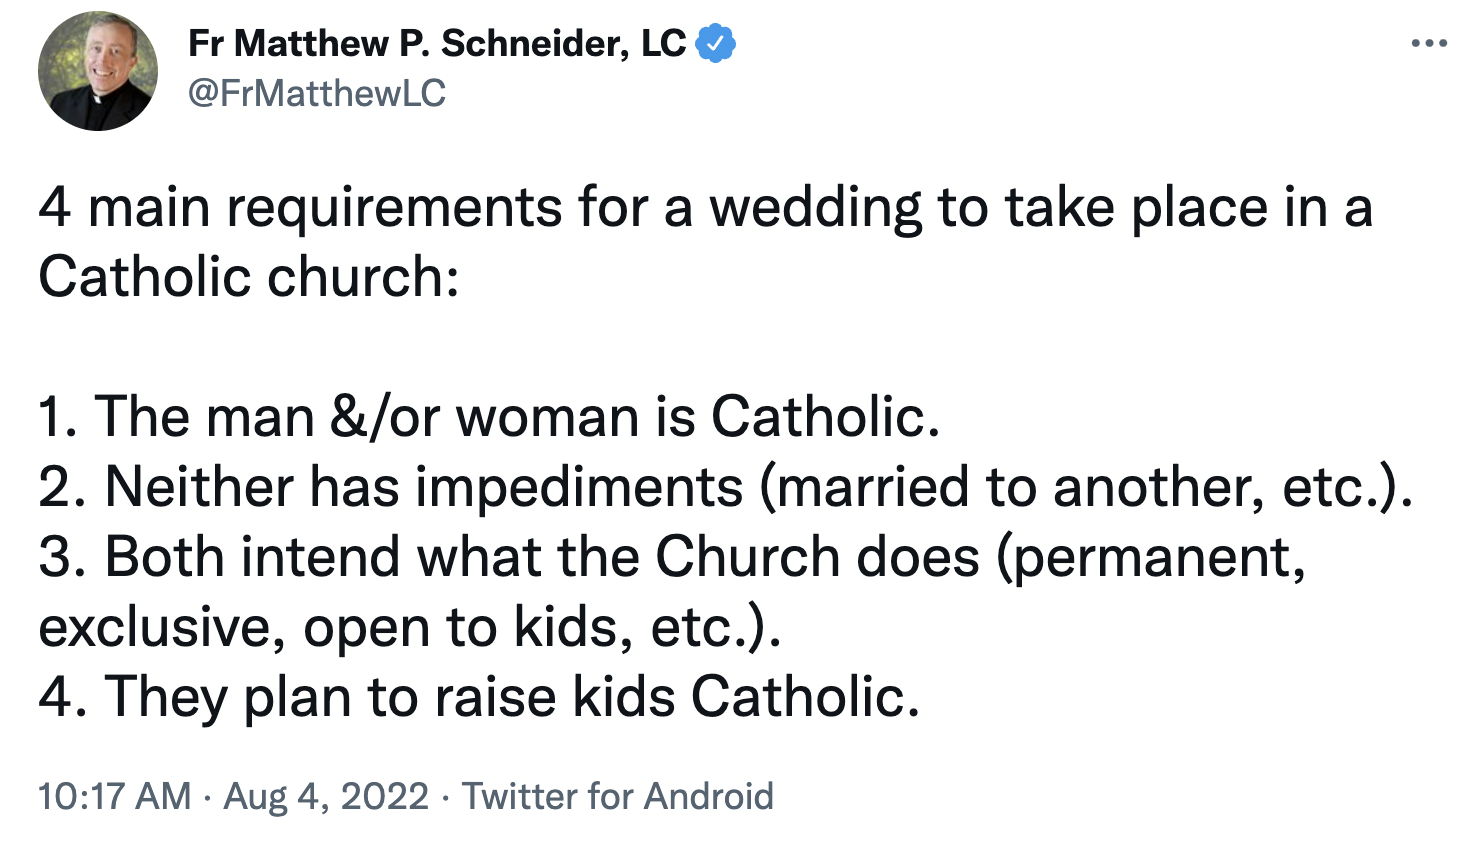Screen dimensions: 1482x846
Task: Click the blue verified checkmark badge
Action: 715,44
